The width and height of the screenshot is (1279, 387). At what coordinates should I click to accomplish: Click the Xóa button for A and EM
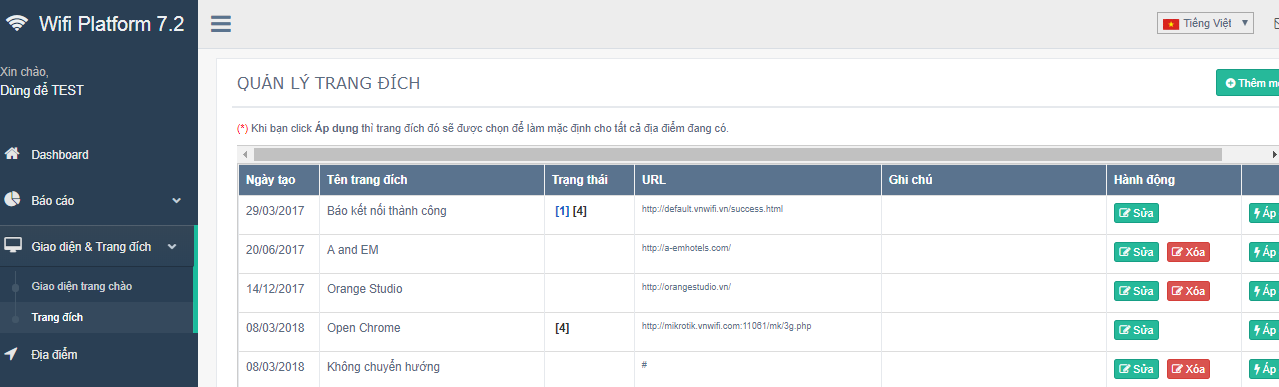point(1188,252)
